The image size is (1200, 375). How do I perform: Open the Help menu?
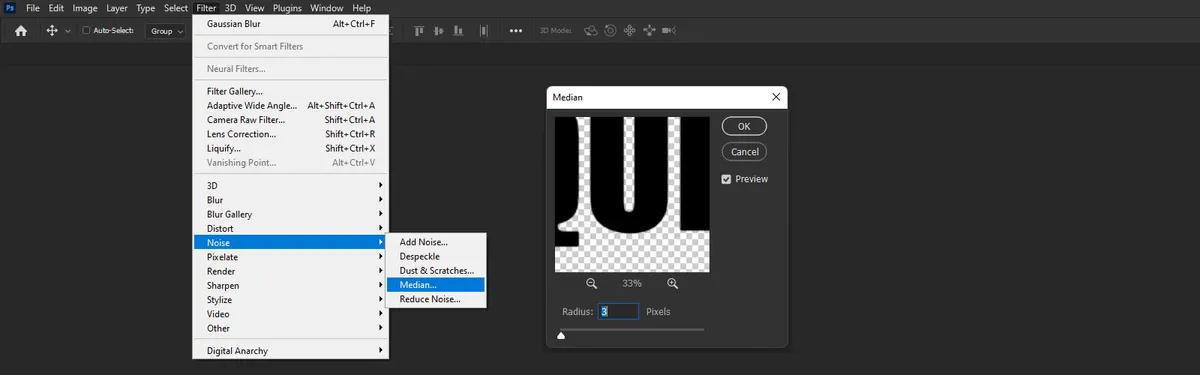coord(360,8)
